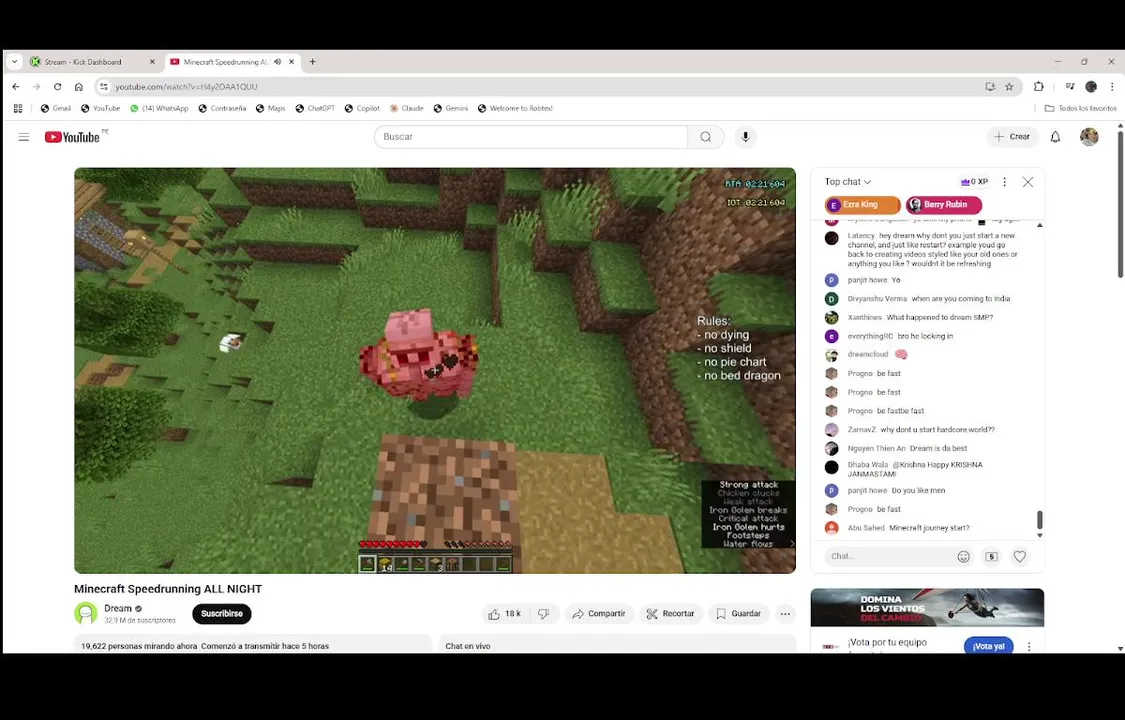The height and width of the screenshot is (720, 1125).
Task: Like the video with thumbs up
Action: tap(504, 614)
